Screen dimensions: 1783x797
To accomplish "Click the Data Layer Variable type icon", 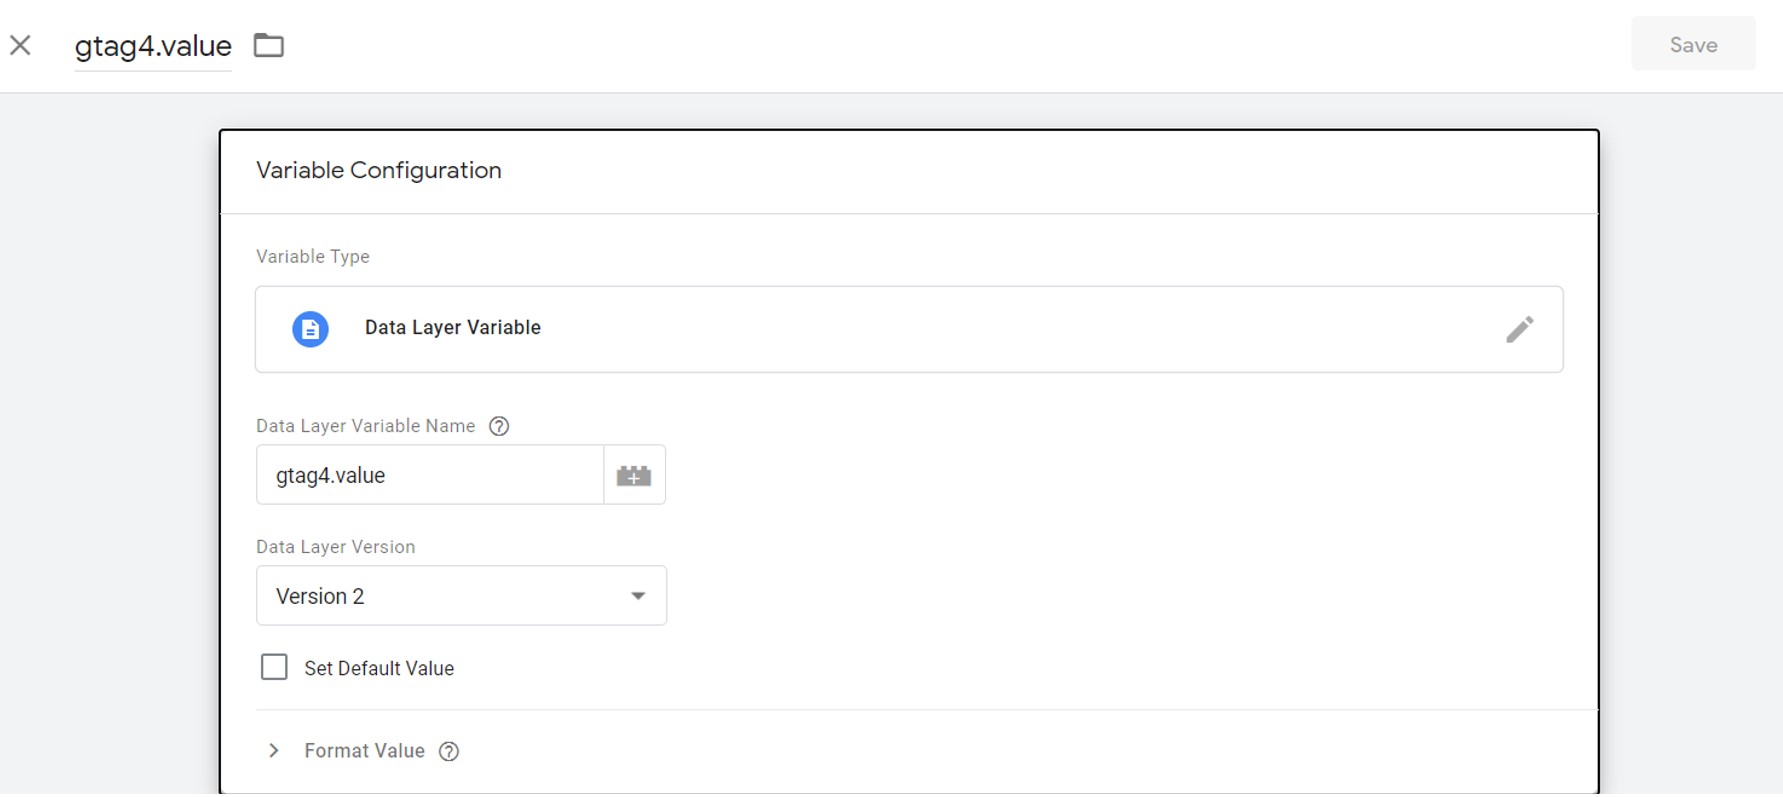I will [310, 328].
